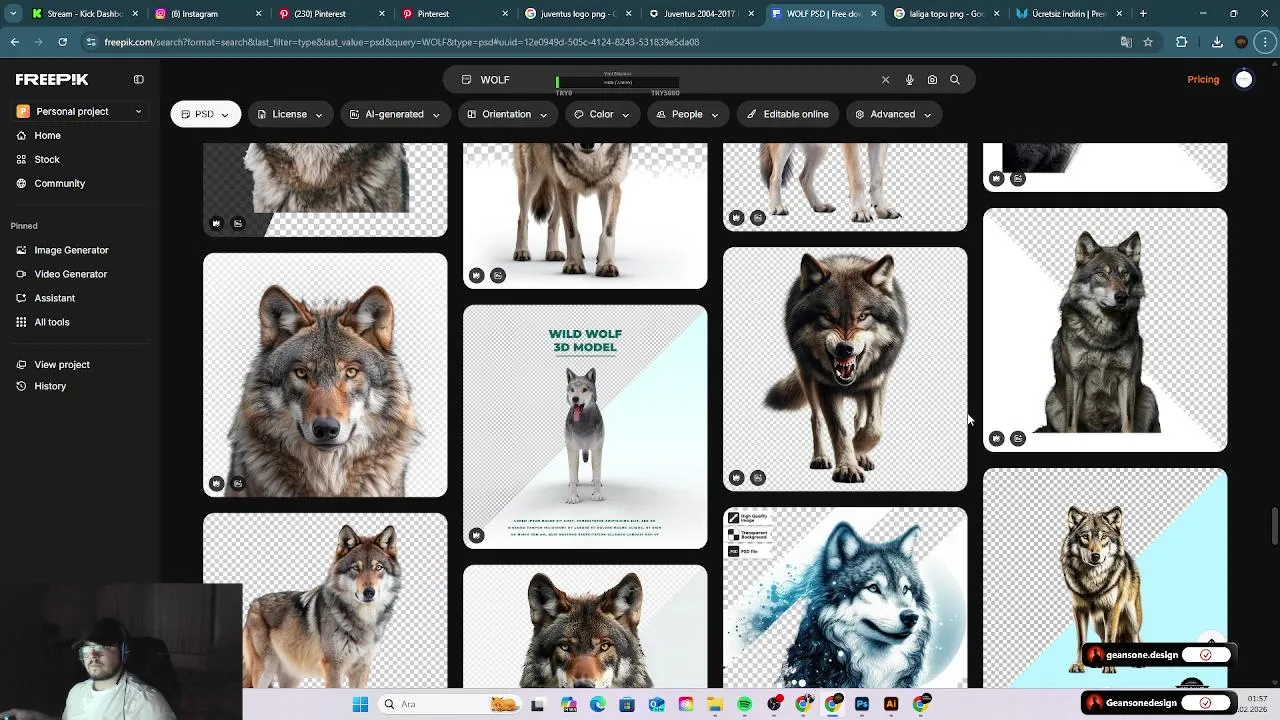Viewport: 1280px width, 720px height.
Task: Switch to the Stream Kick Dashboard tab
Action: [84, 14]
